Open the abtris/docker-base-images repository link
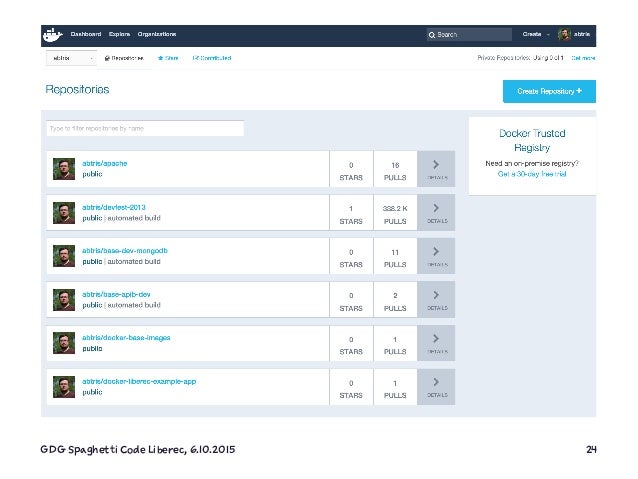638x479 pixels. (x=126, y=338)
